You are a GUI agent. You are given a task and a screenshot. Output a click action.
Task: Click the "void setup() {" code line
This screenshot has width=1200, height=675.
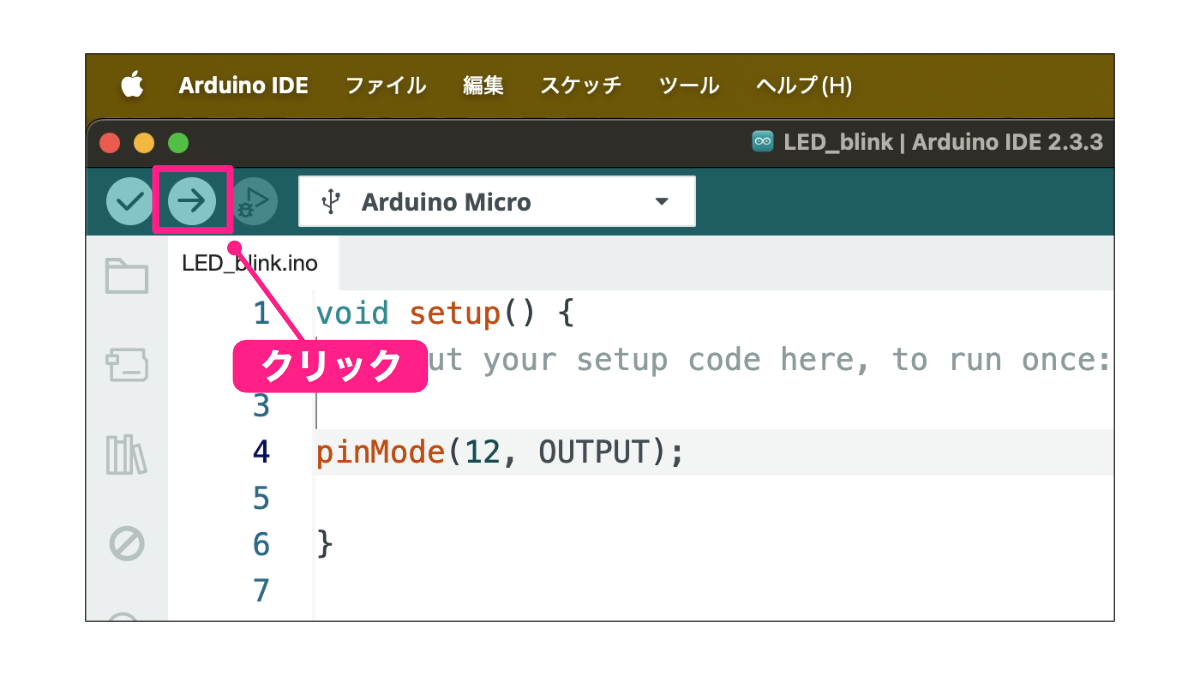446,314
